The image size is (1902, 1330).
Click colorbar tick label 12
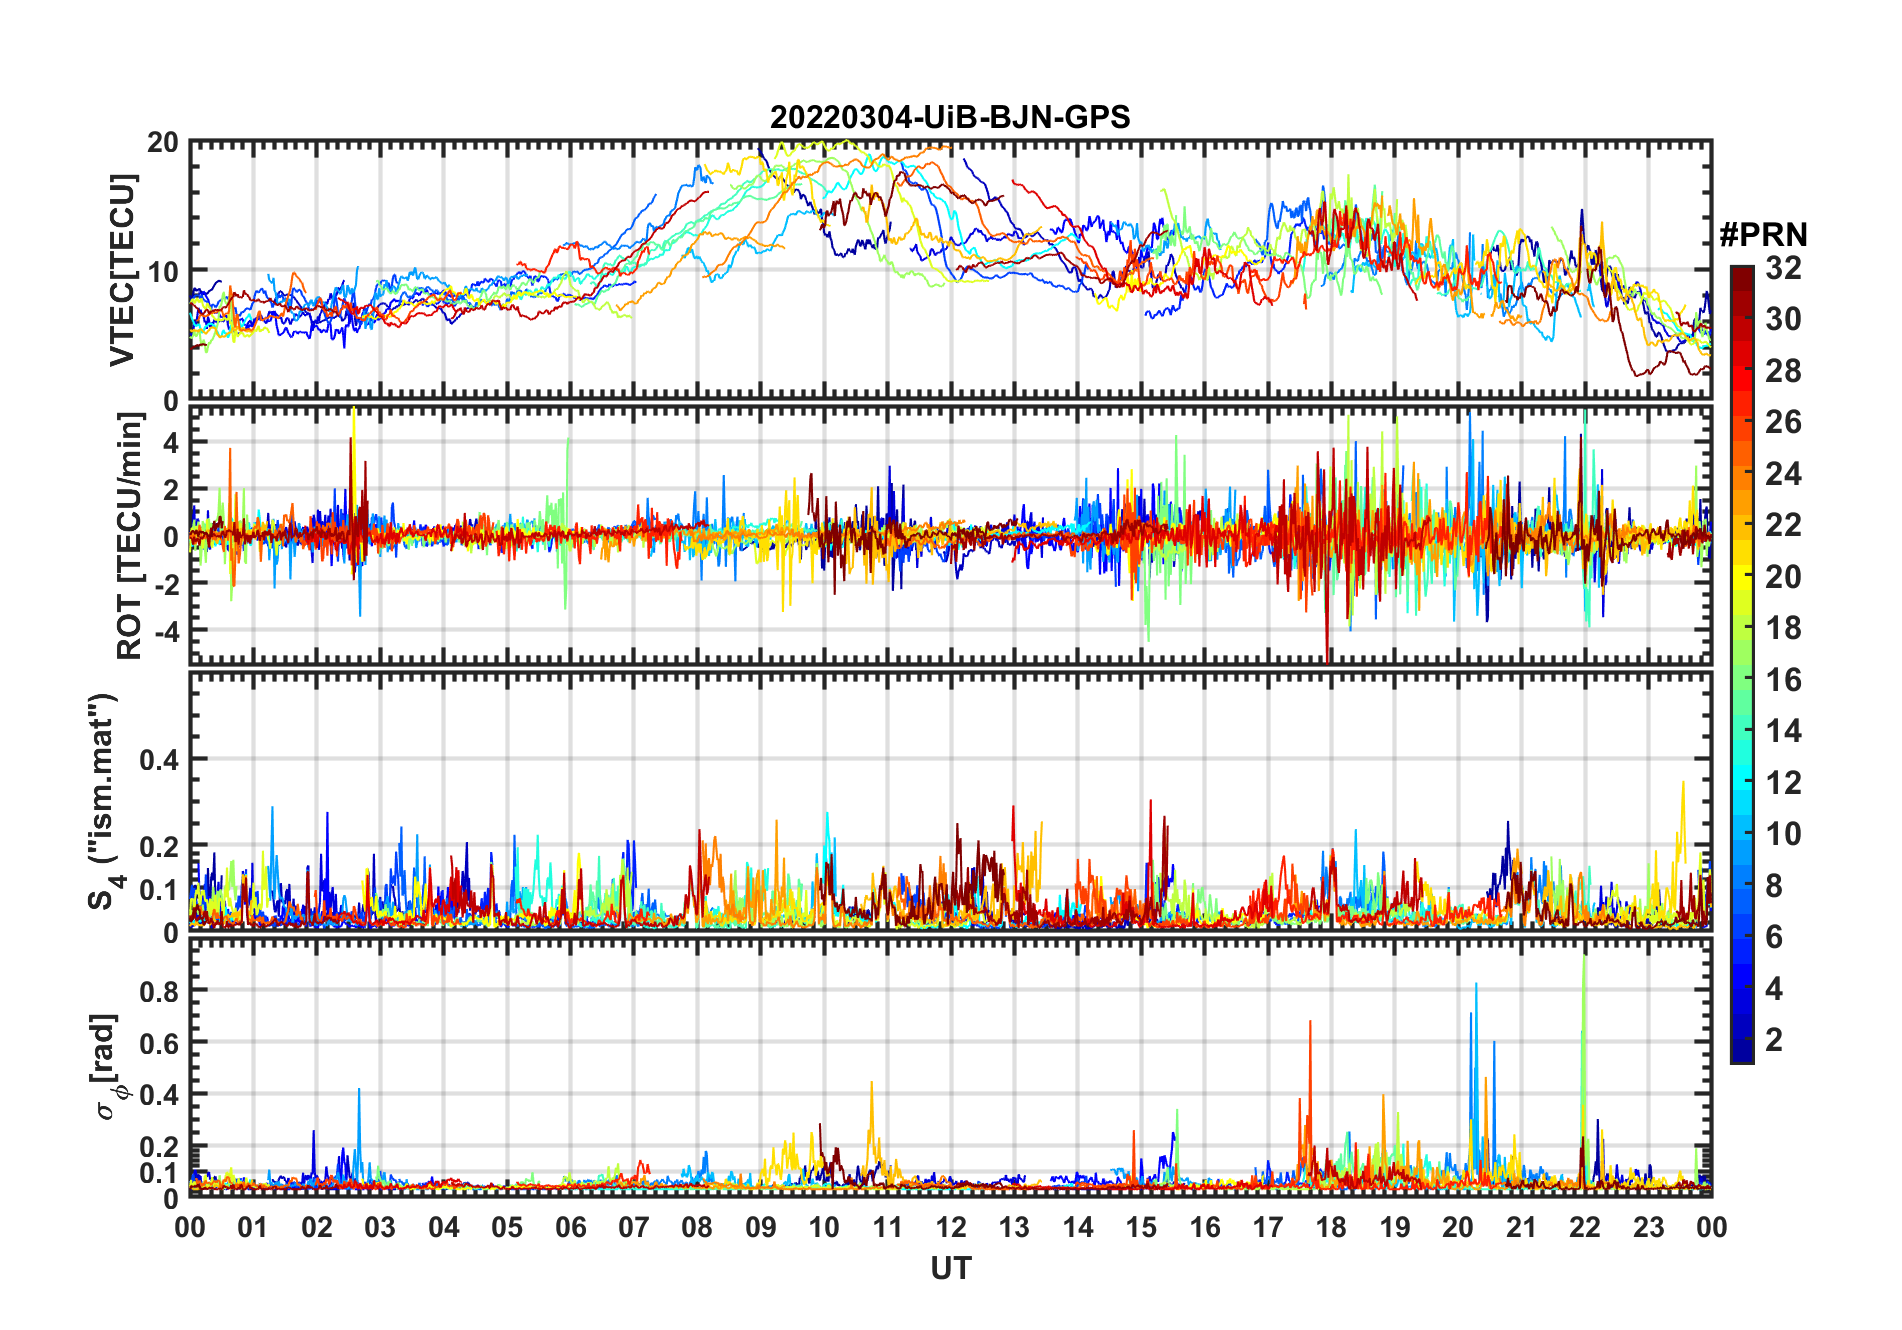pyautogui.click(x=1783, y=782)
